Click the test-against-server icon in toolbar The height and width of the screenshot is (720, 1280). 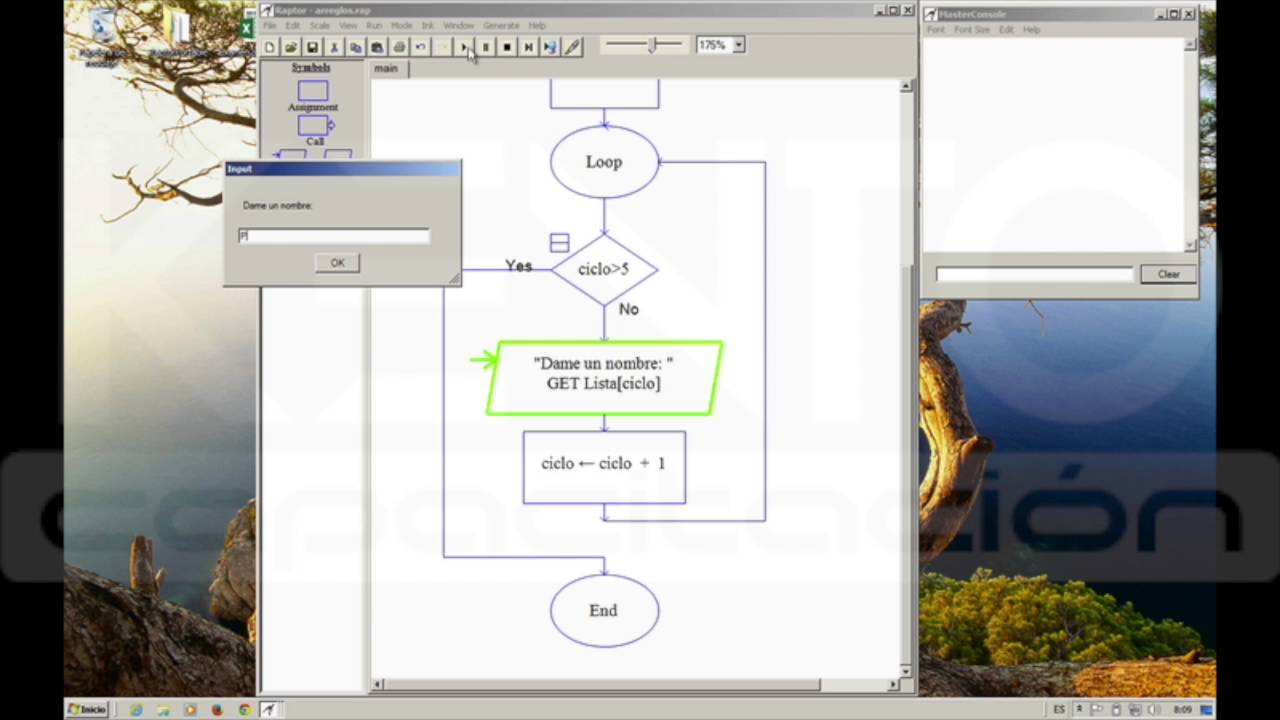click(x=550, y=47)
